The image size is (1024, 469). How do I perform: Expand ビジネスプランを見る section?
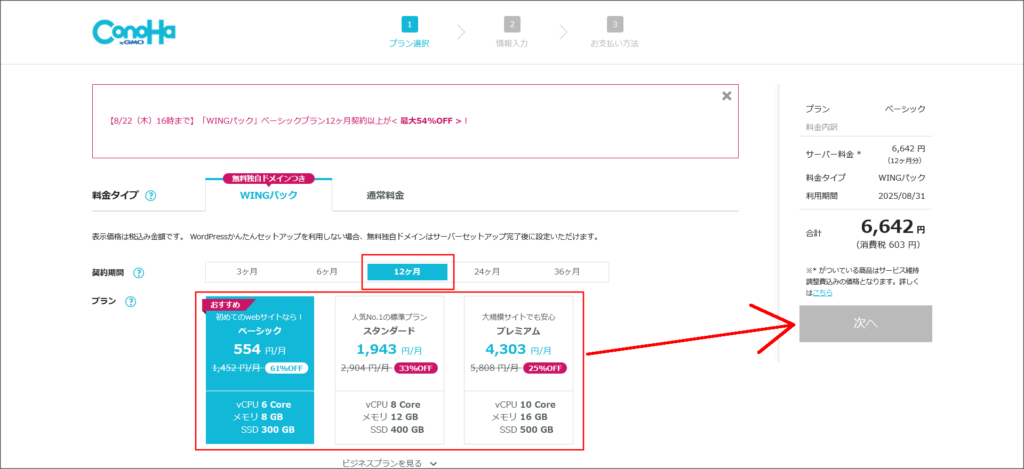pyautogui.click(x=389, y=463)
